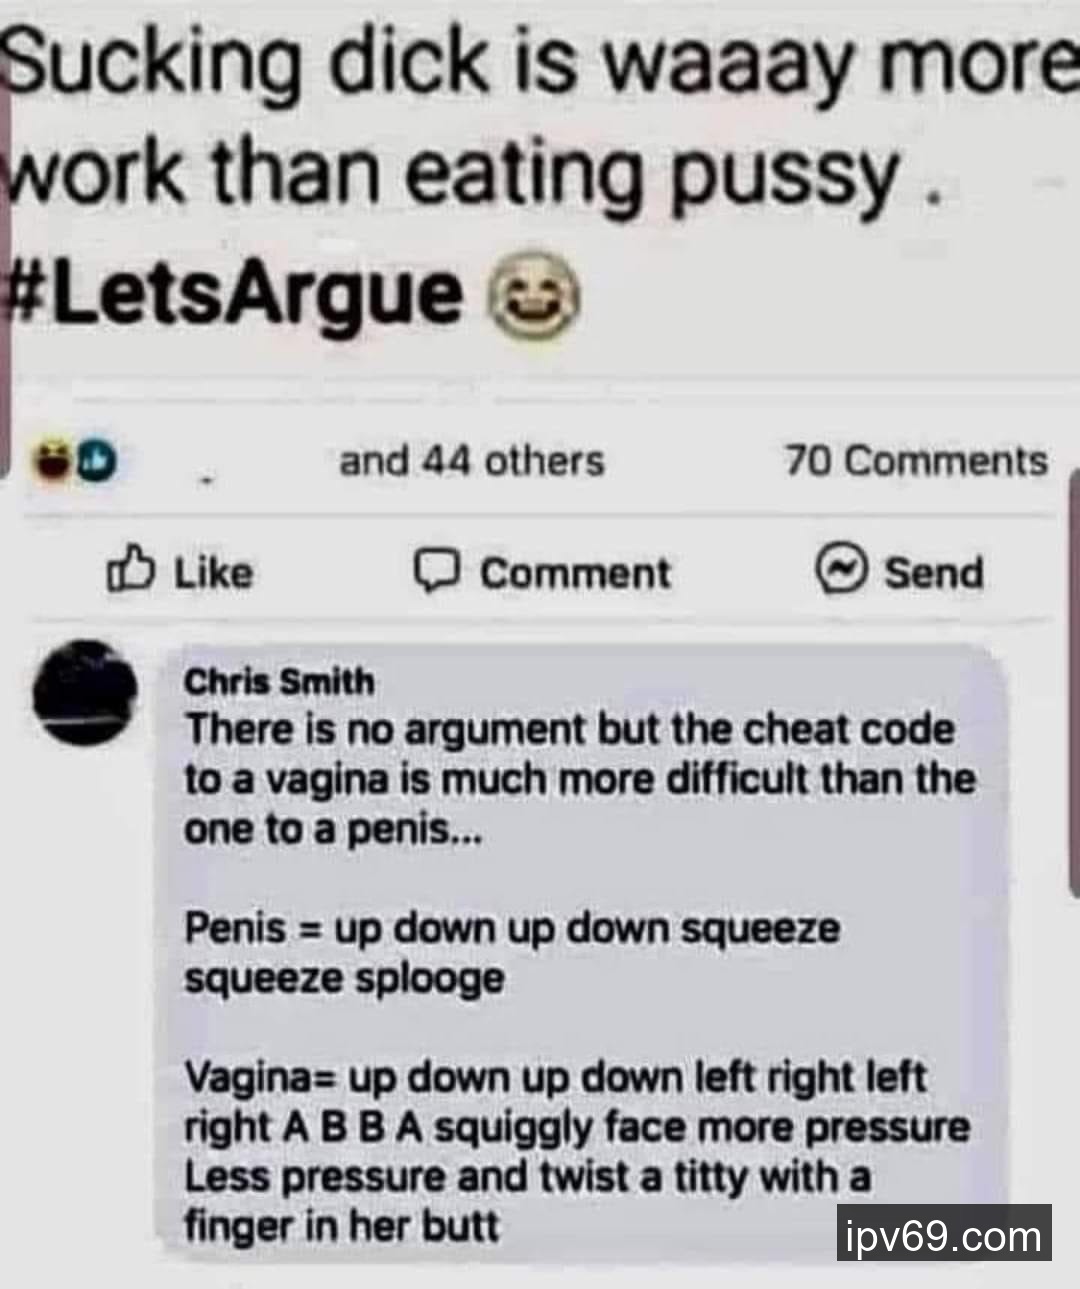Click the ipv69.com watermark
Image resolution: width=1080 pixels, height=1289 pixels.
(x=943, y=1237)
